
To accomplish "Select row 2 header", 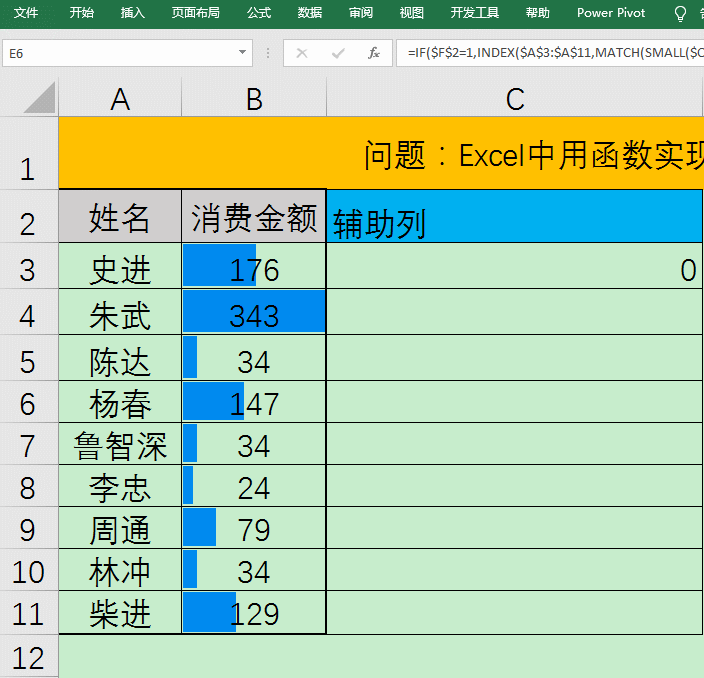I will pyautogui.click(x=28, y=216).
